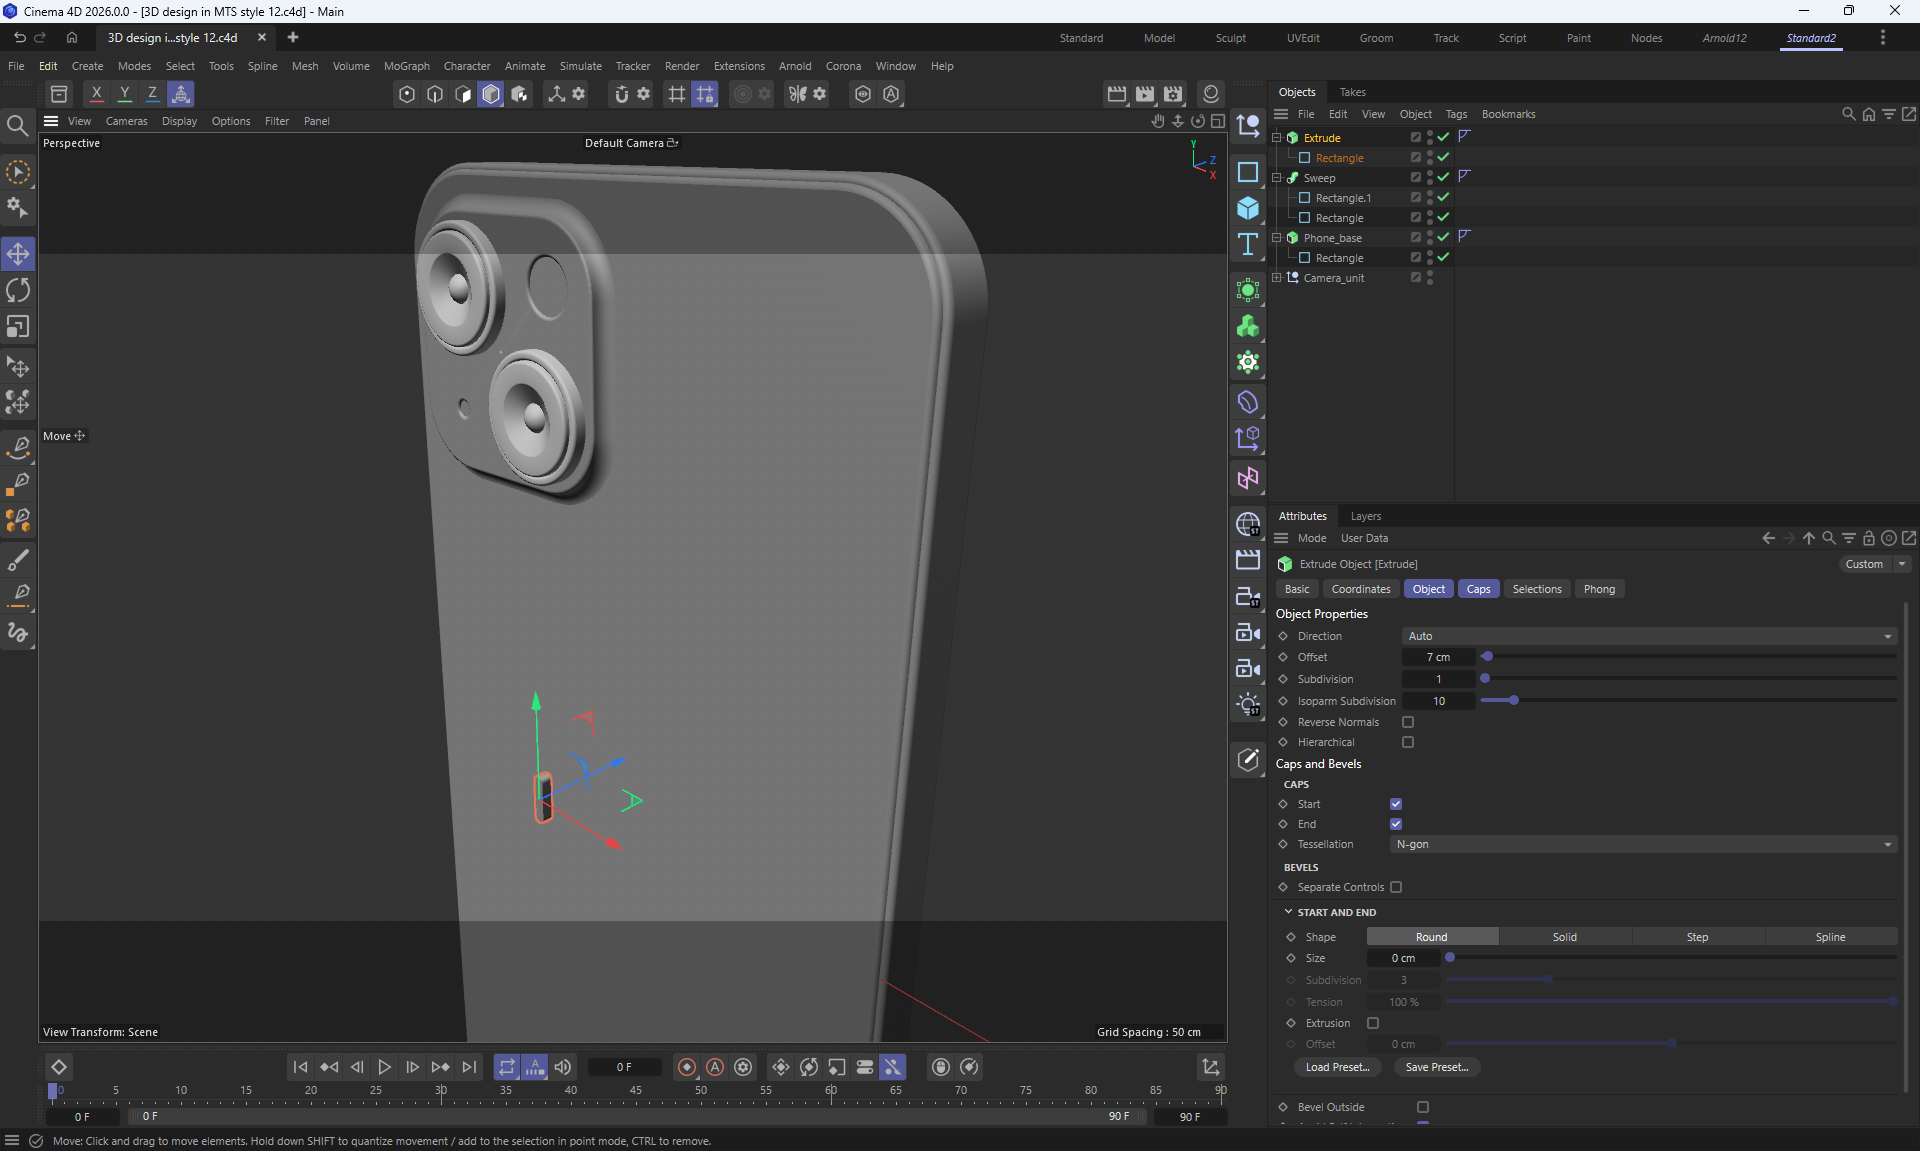Enable the Separate Controls checkbox
The height and width of the screenshot is (1151, 1920).
tap(1396, 887)
